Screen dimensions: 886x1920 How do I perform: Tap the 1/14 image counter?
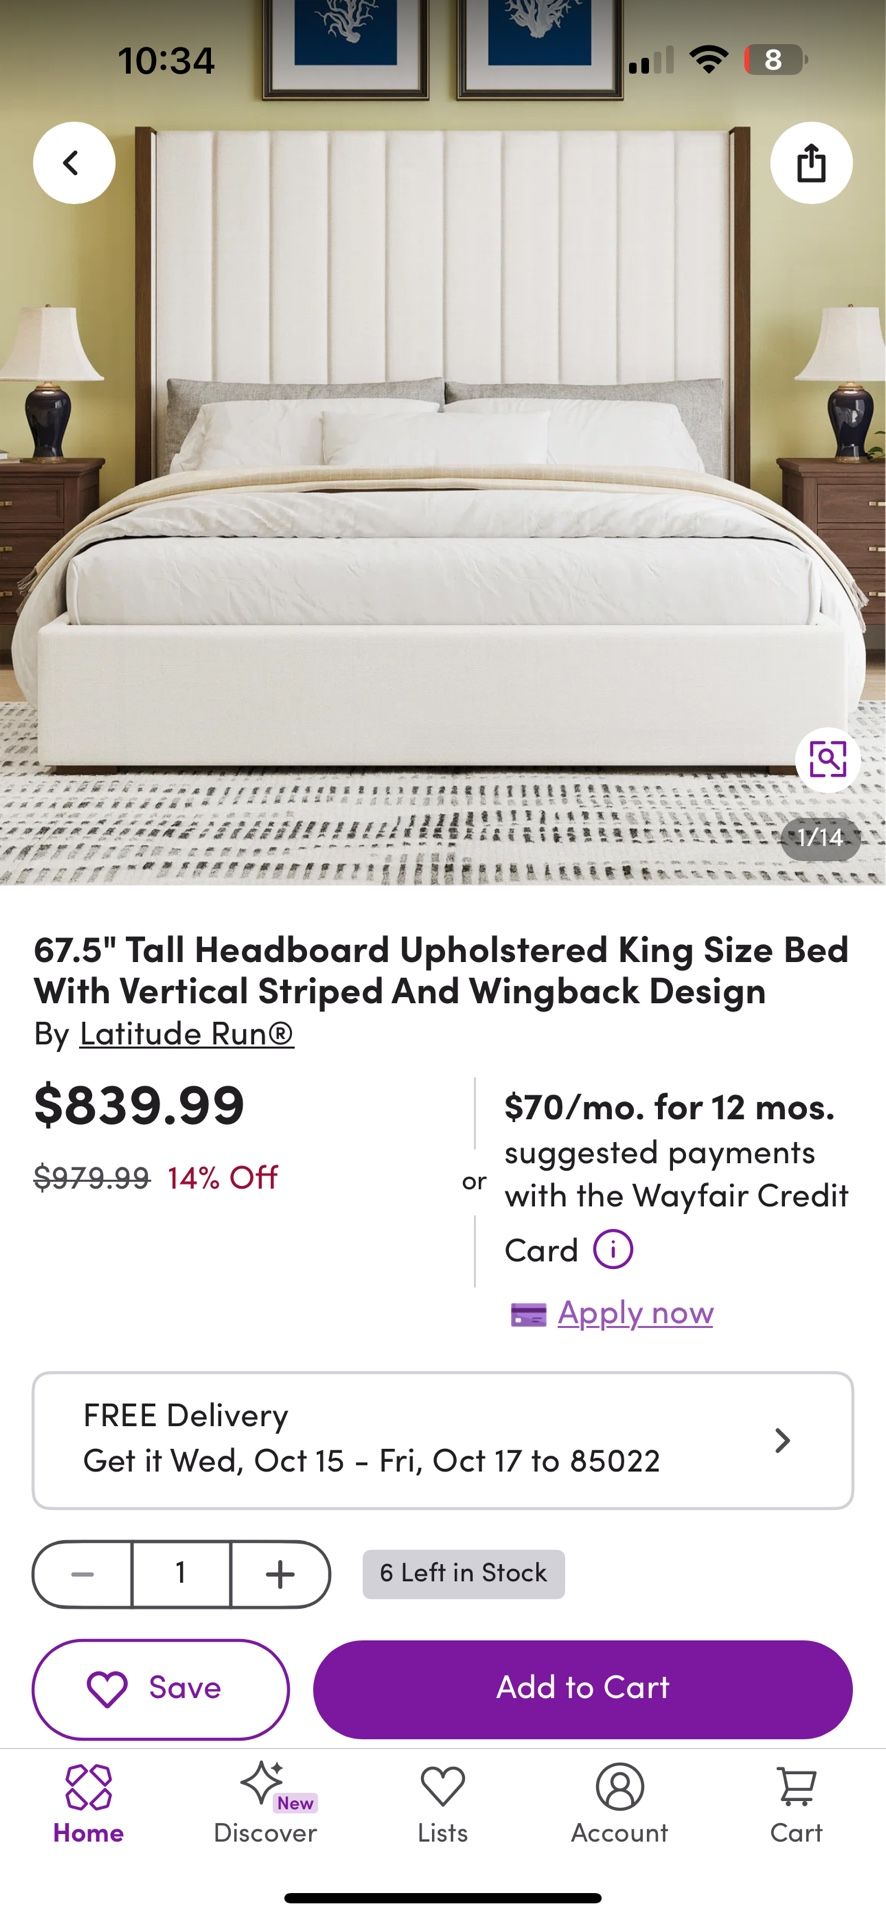(820, 837)
